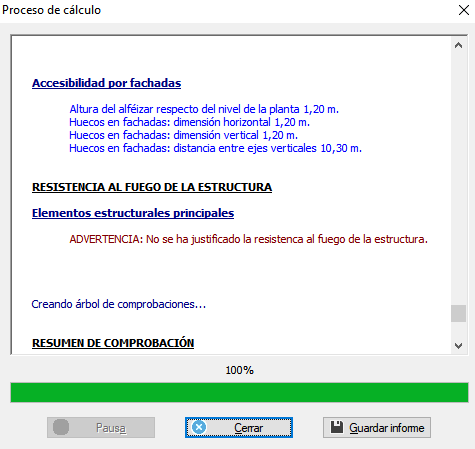
Task: Click the 100% progress label
Action: (239, 370)
